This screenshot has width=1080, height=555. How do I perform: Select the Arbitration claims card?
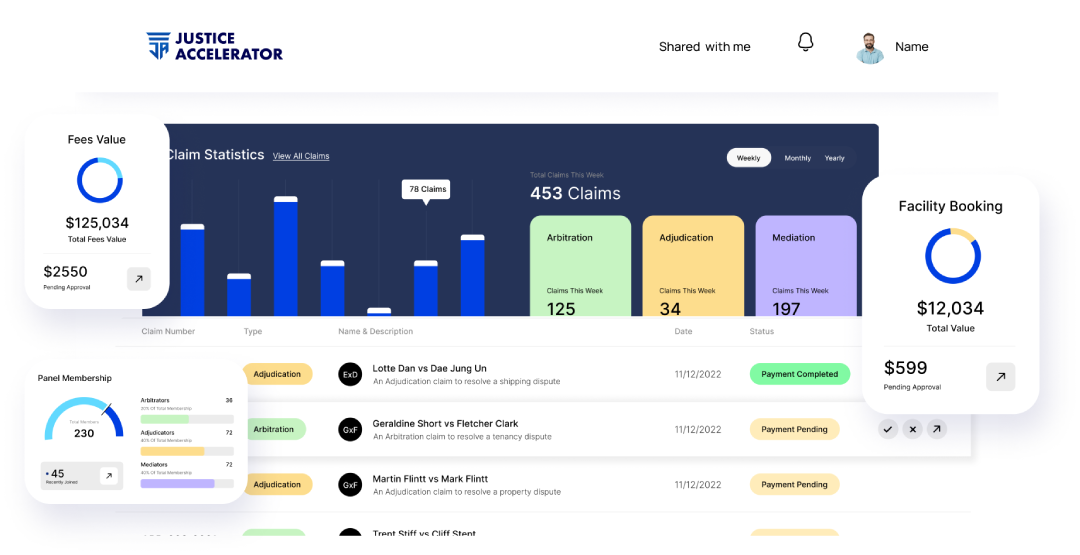click(x=580, y=266)
